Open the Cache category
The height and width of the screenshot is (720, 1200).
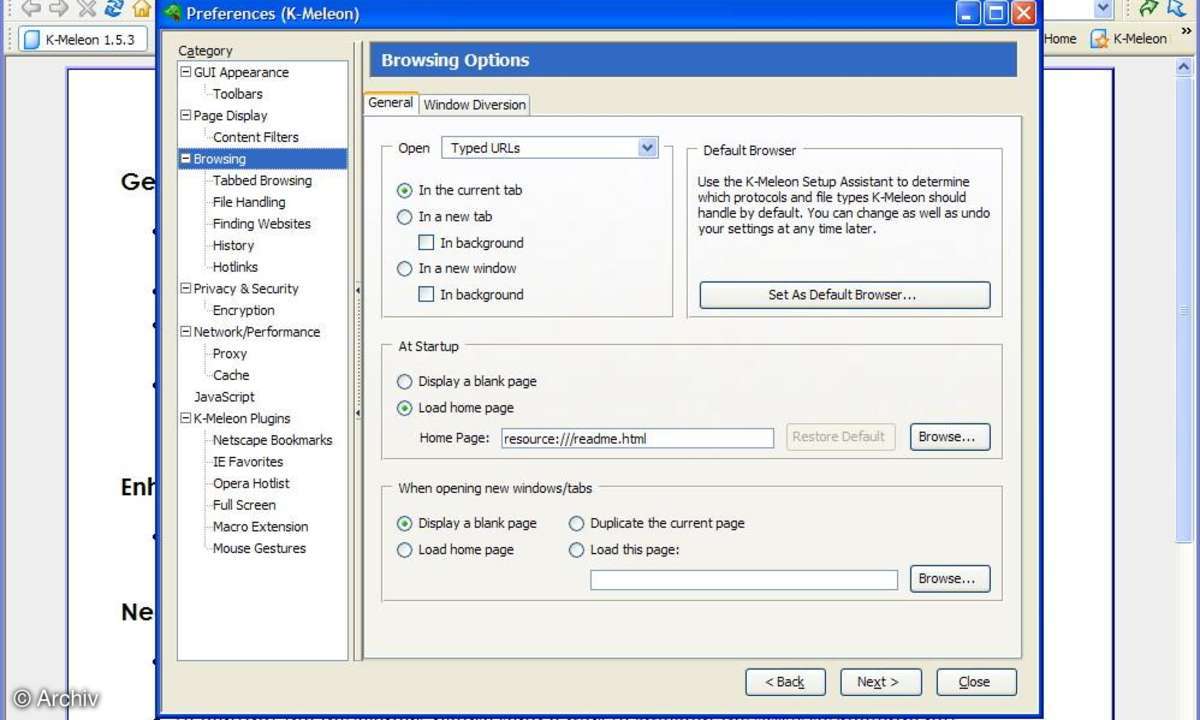[231, 375]
